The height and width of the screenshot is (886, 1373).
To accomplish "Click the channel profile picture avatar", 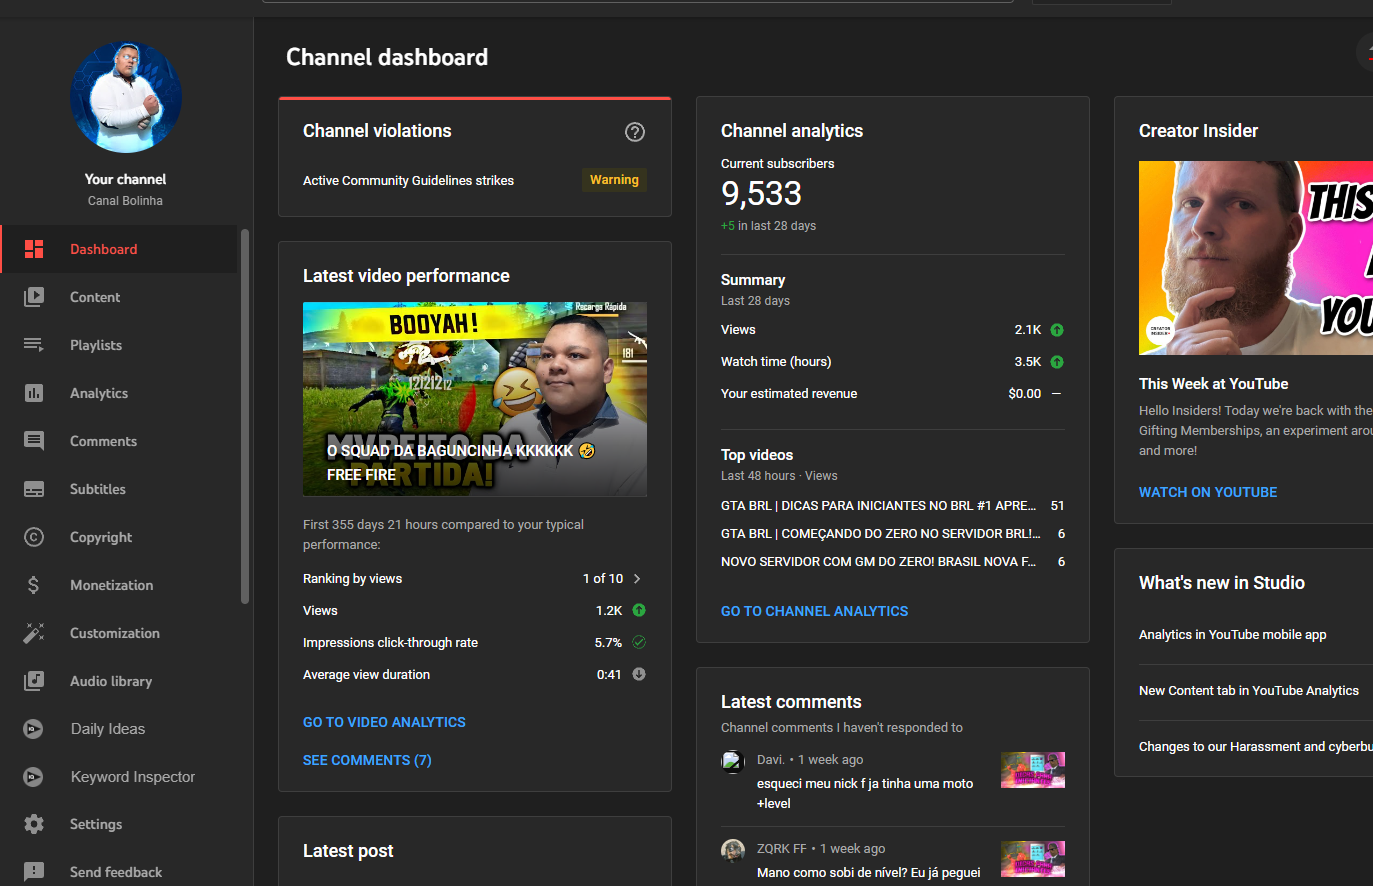I will (x=126, y=97).
